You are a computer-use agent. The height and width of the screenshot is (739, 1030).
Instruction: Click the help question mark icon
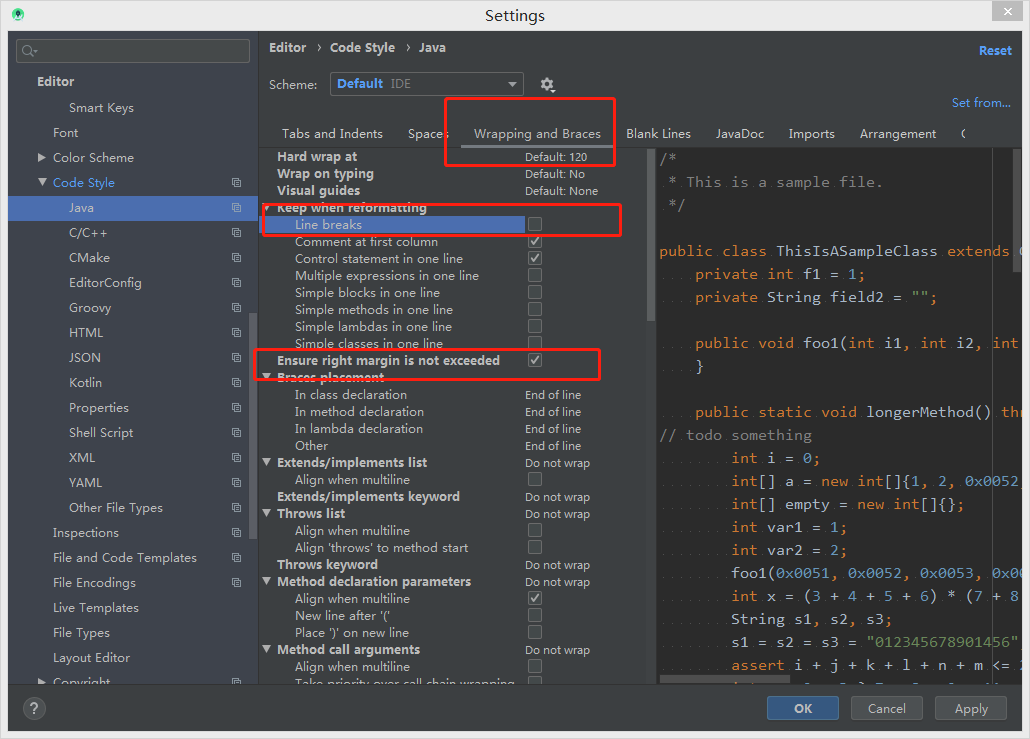coord(34,709)
